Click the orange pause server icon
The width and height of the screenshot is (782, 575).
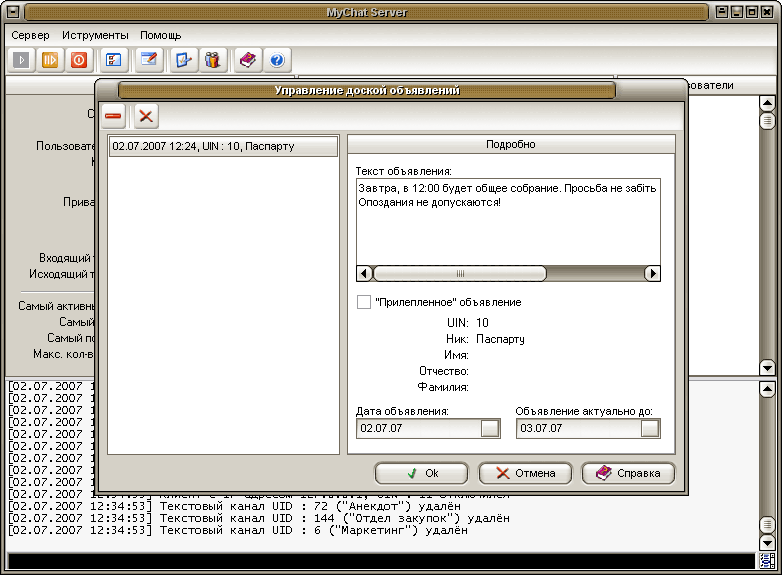click(50, 60)
